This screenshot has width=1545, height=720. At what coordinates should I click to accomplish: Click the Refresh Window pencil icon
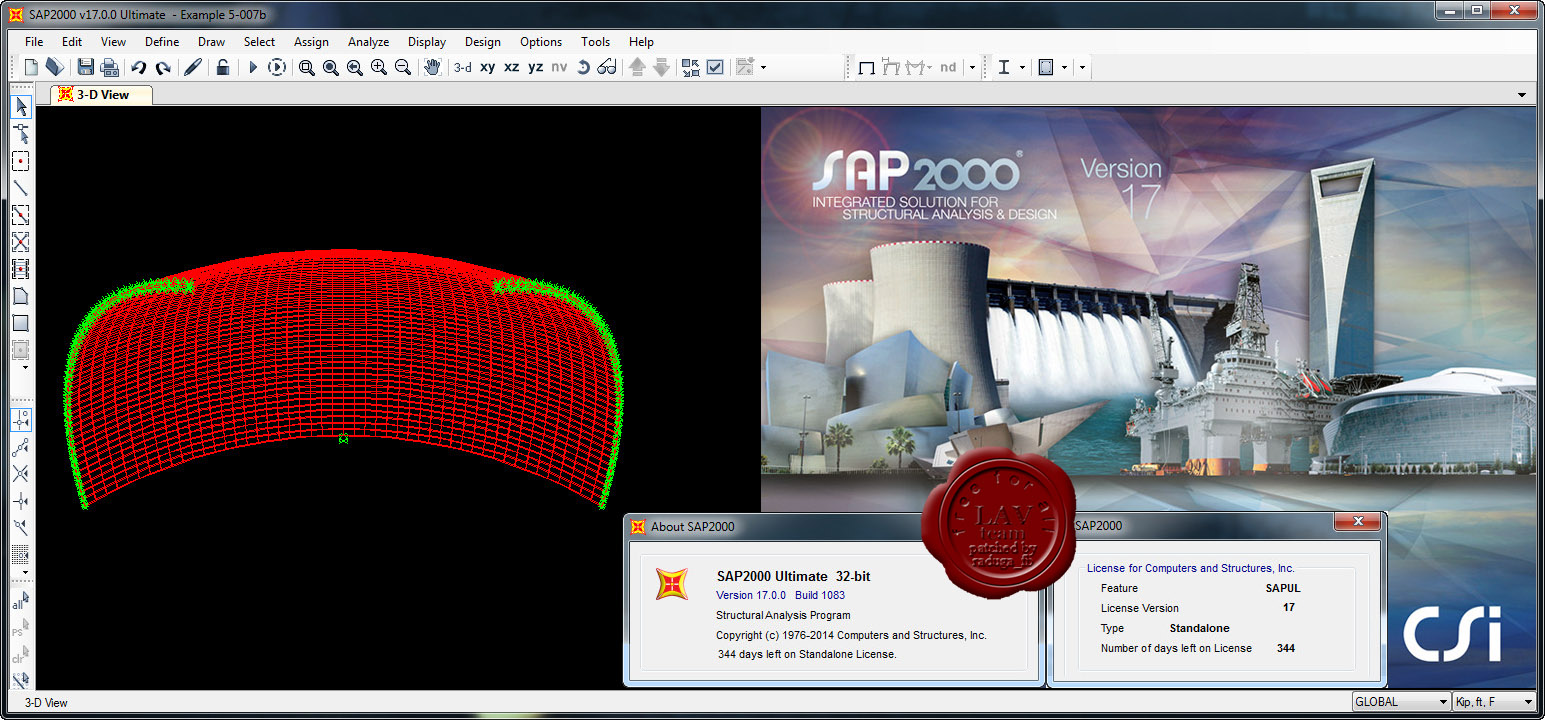tap(193, 67)
